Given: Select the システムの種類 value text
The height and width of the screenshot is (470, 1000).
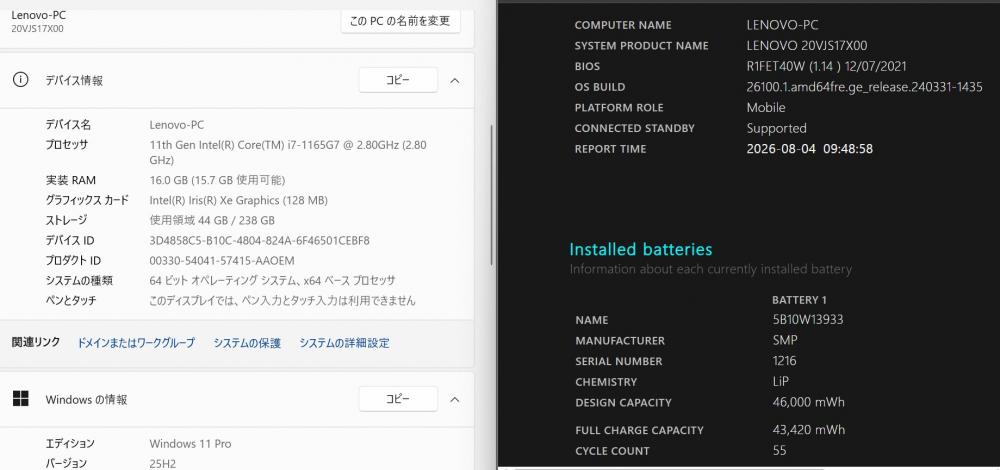Looking at the screenshot, I should tap(272, 281).
